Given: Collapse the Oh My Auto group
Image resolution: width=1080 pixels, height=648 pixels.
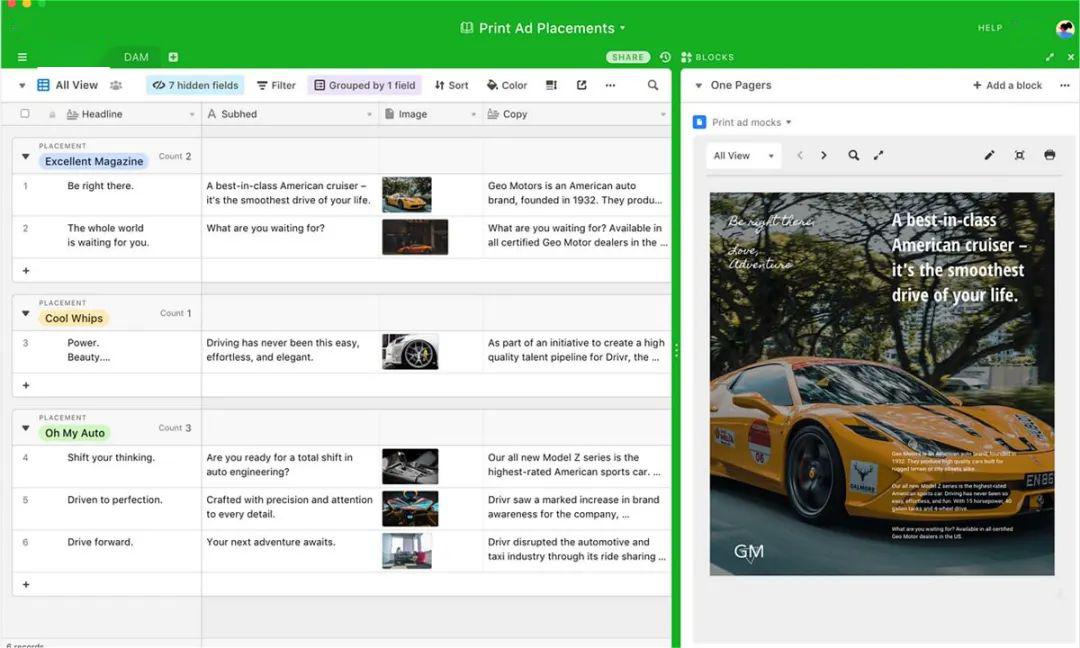Looking at the screenshot, I should pos(25,428).
